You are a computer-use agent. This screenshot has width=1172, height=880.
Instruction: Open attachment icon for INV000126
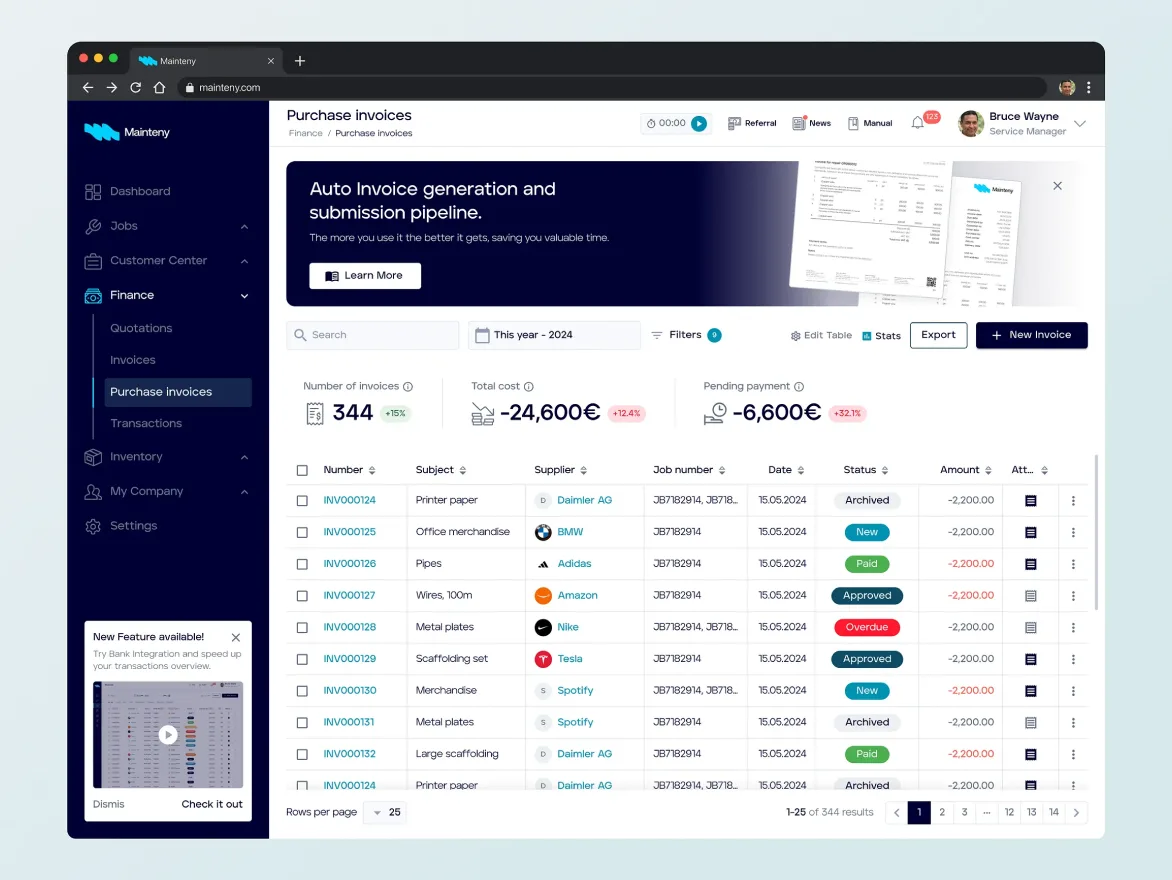(x=1031, y=564)
